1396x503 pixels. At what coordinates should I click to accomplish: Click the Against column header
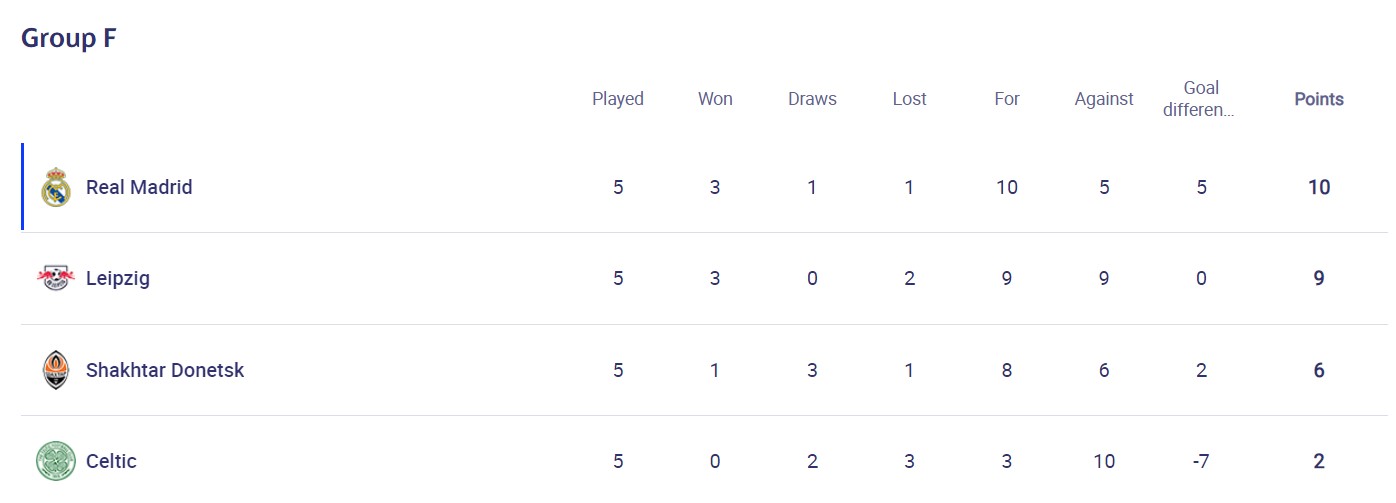pyautogui.click(x=1104, y=99)
